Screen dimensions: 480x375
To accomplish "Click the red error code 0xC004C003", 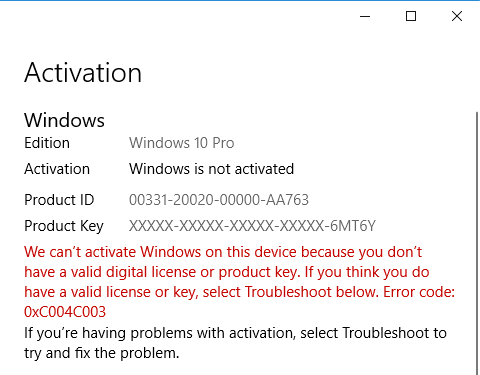I will click(65, 312).
